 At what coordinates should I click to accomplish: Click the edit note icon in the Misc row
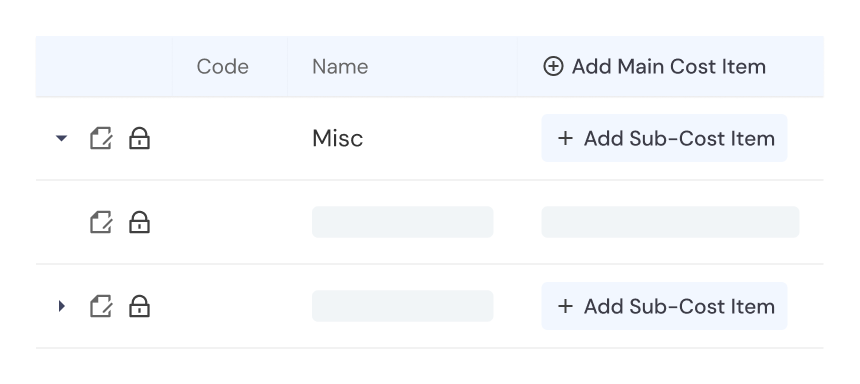[101, 138]
